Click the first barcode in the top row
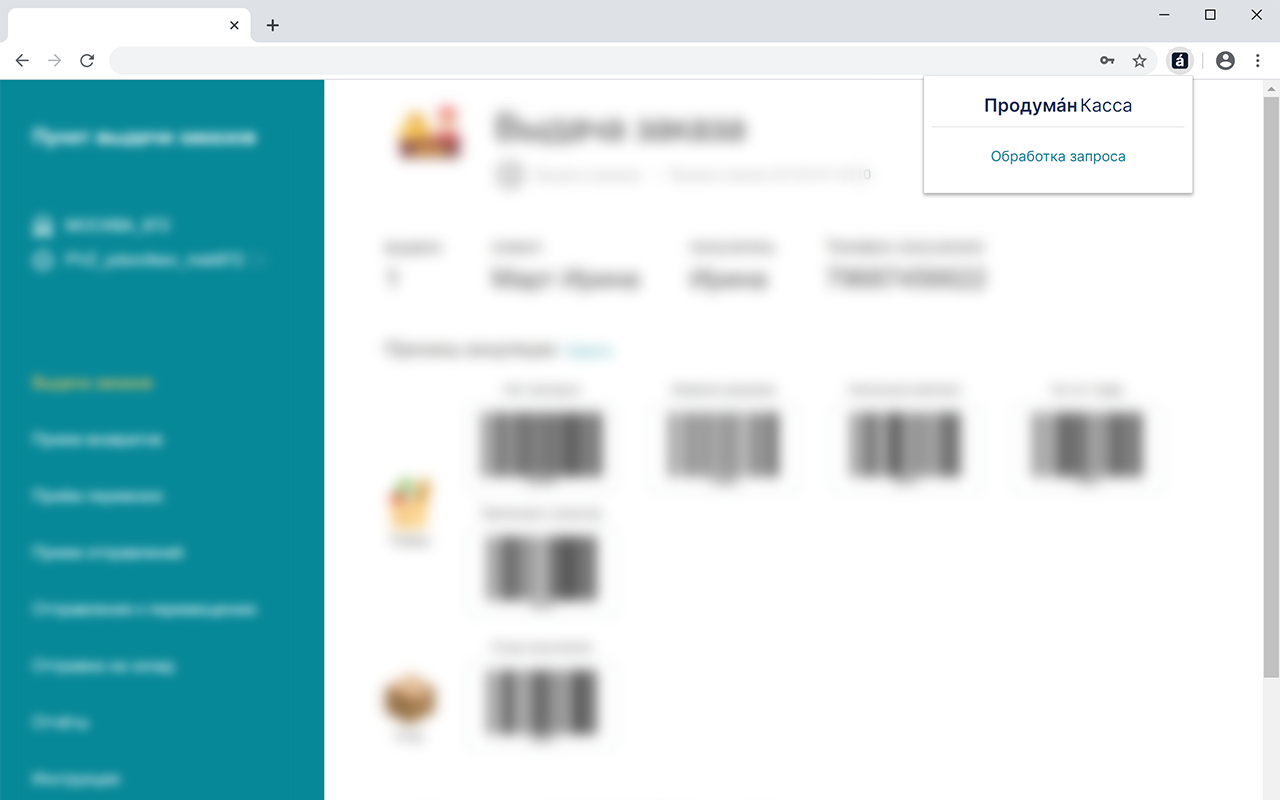Image resolution: width=1280 pixels, height=800 pixels. click(x=541, y=445)
